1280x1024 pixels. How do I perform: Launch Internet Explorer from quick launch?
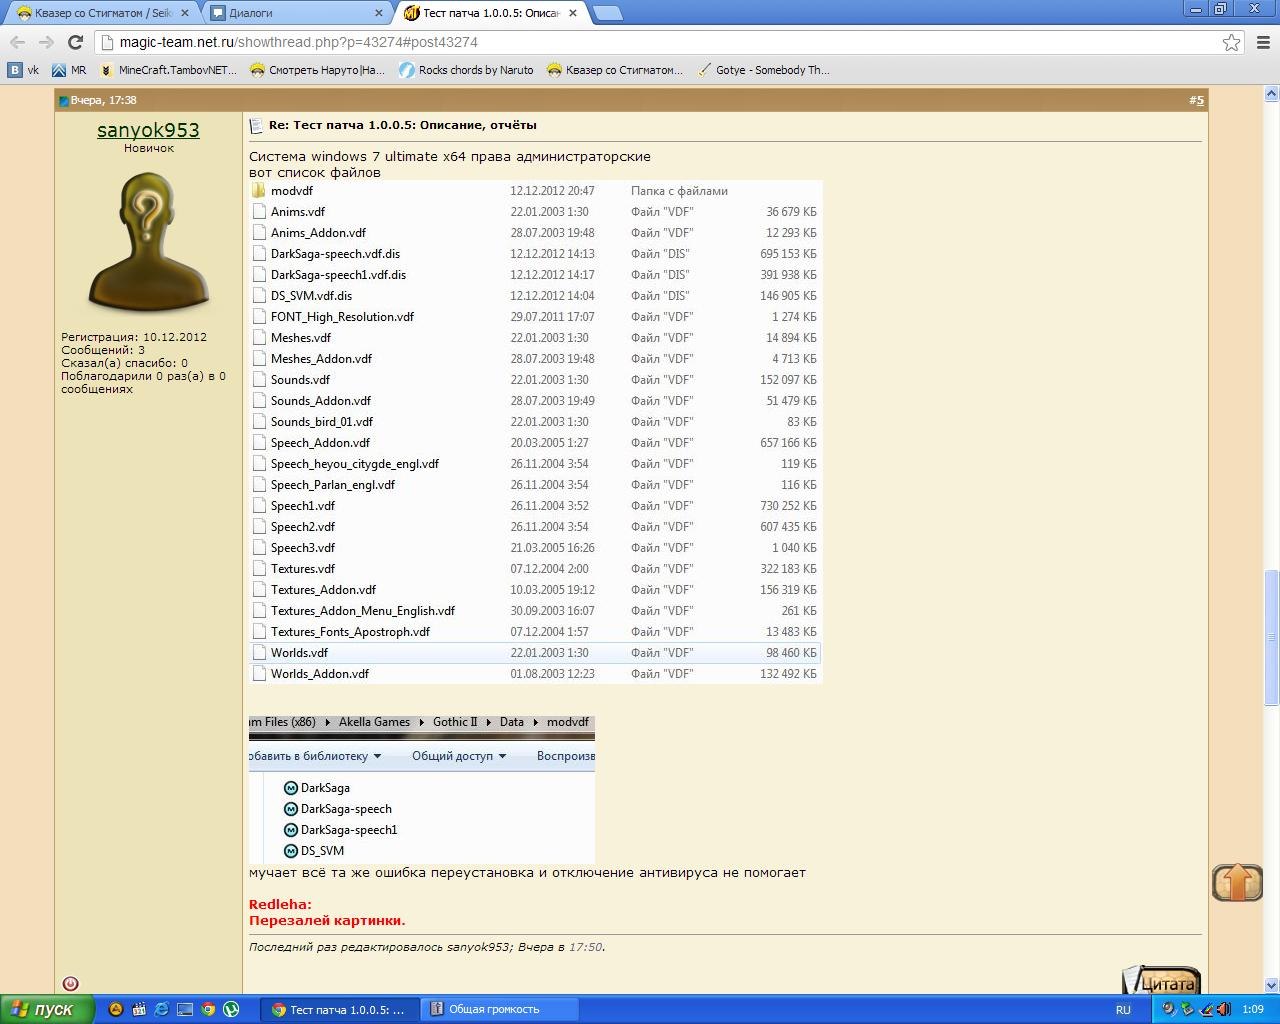[x=162, y=1009]
